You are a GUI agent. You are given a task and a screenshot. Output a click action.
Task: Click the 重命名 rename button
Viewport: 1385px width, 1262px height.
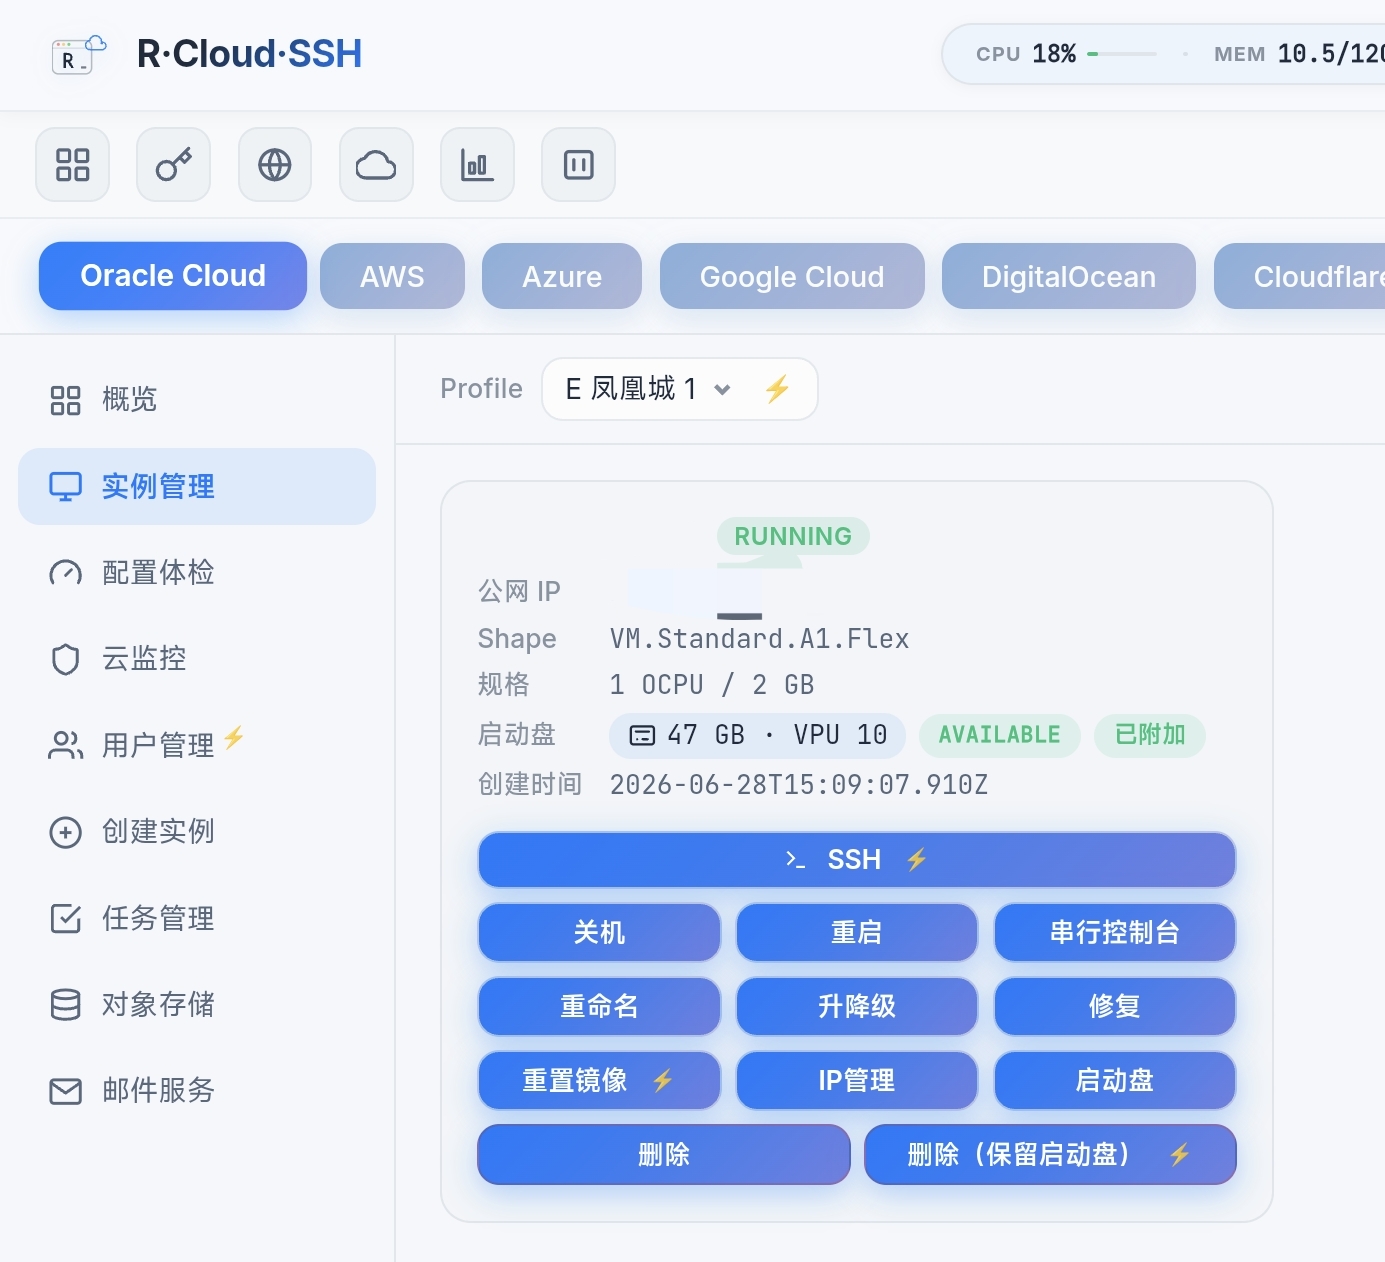[x=599, y=1007]
